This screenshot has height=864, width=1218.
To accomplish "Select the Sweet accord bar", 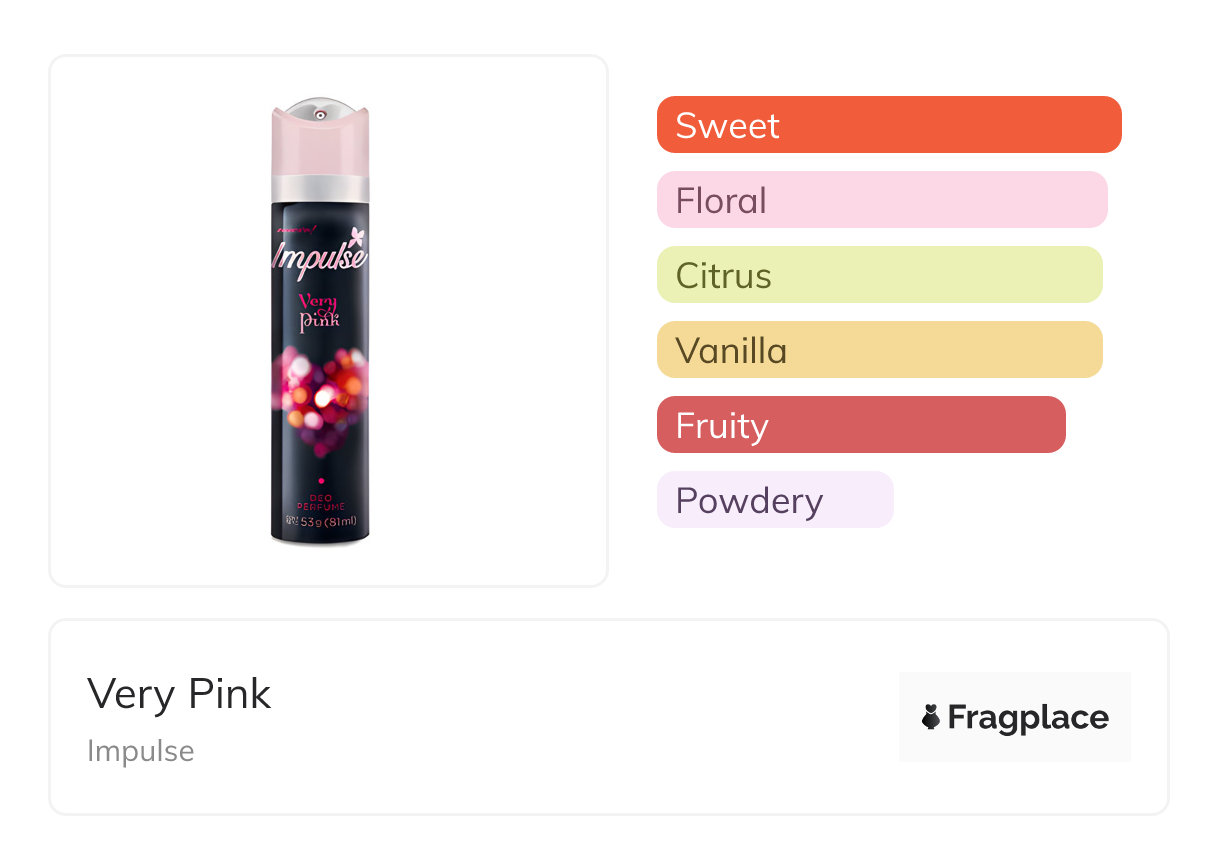I will pos(889,125).
